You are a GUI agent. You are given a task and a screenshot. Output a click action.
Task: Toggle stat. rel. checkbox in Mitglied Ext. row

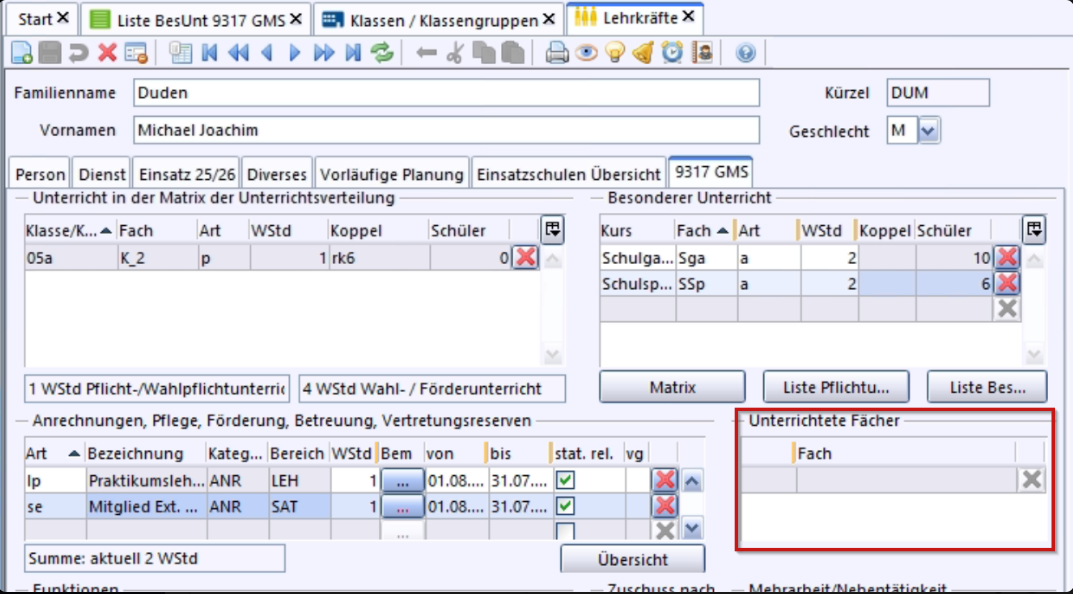566,506
